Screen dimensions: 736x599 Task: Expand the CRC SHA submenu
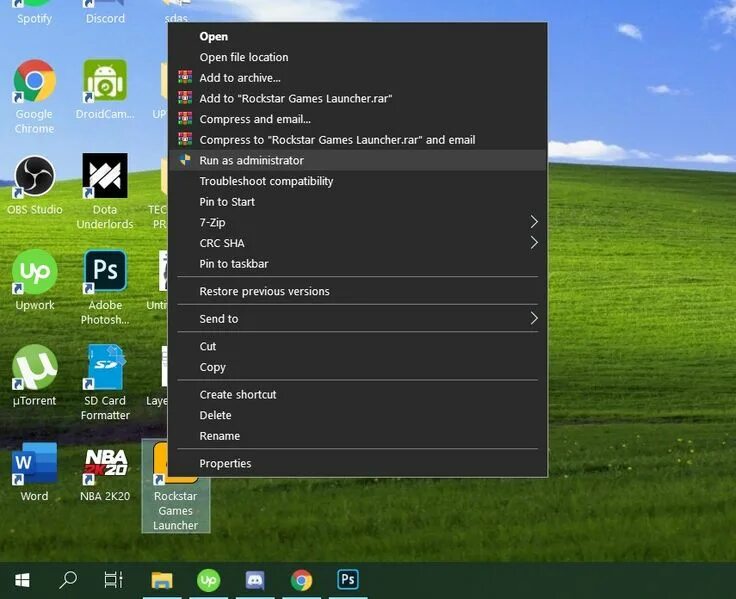[x=358, y=243]
